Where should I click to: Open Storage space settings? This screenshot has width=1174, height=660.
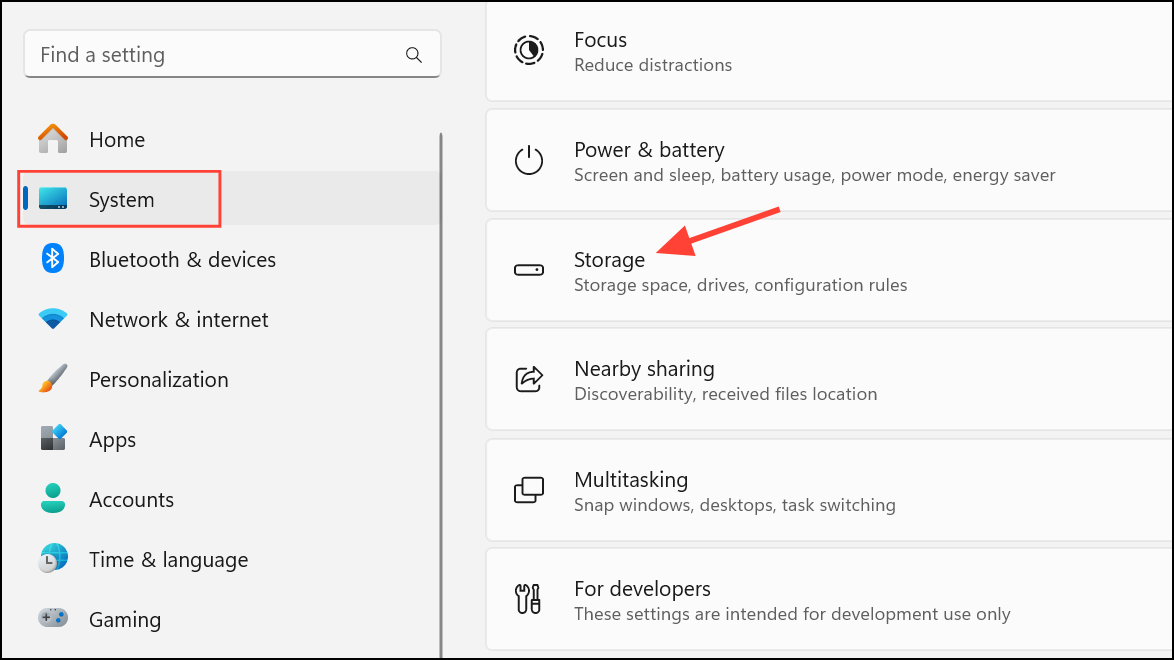[740, 271]
